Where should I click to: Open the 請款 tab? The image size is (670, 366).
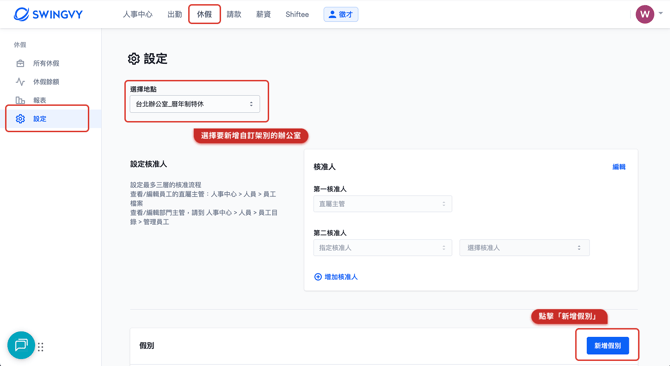tap(234, 14)
